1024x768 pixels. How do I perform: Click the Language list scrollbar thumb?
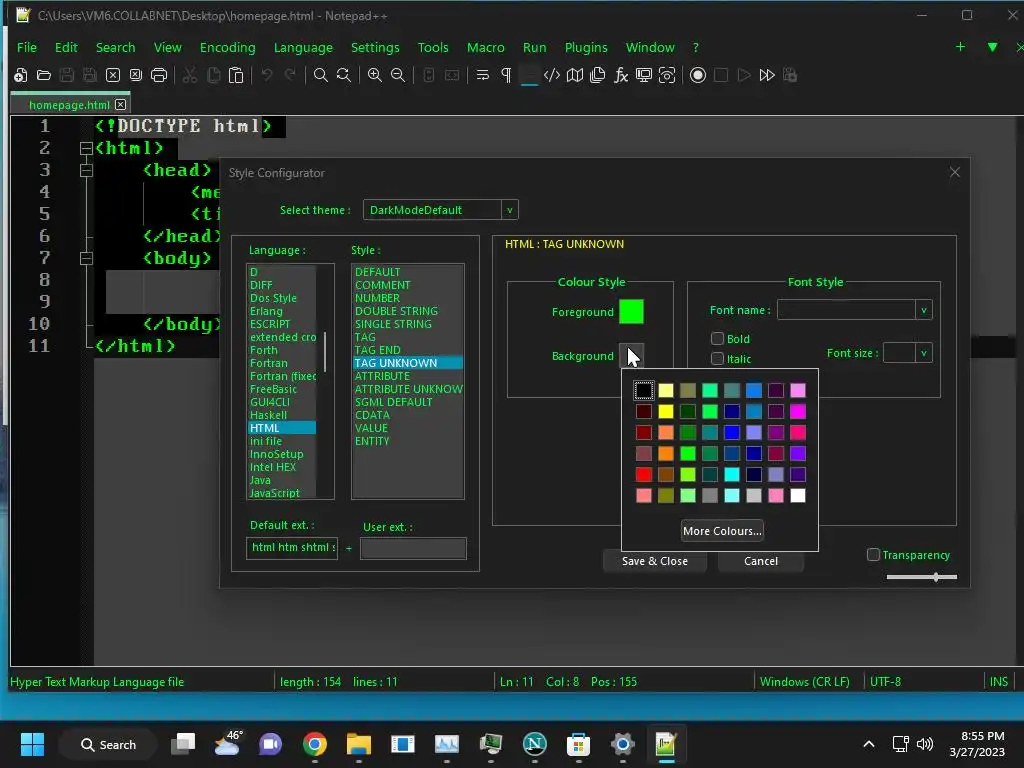click(x=325, y=351)
